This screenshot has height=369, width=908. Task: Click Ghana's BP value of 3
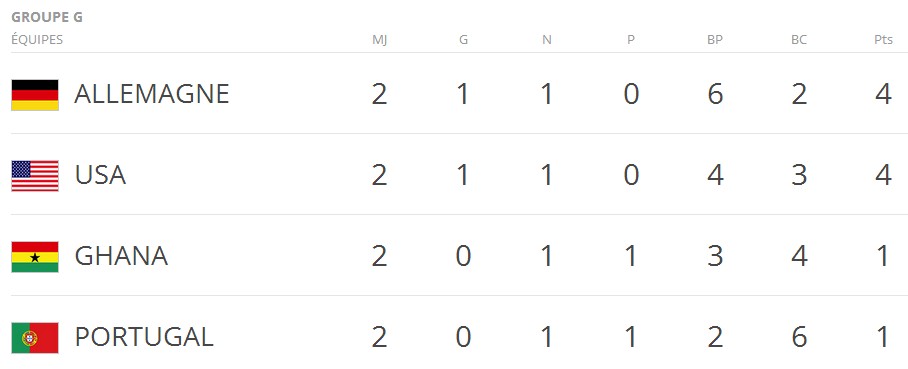(x=715, y=256)
